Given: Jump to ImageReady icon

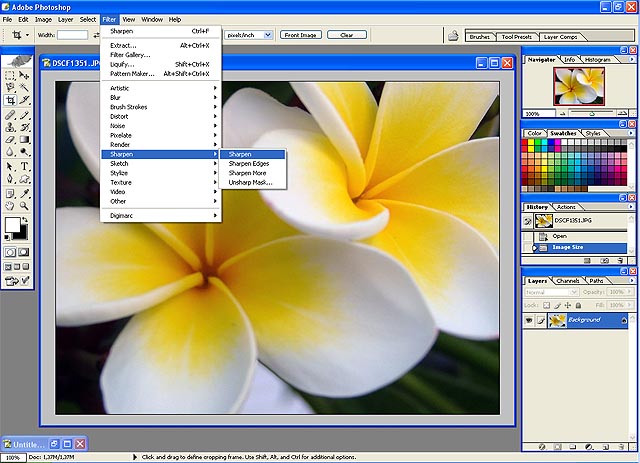Looking at the screenshot, I should [x=17, y=281].
